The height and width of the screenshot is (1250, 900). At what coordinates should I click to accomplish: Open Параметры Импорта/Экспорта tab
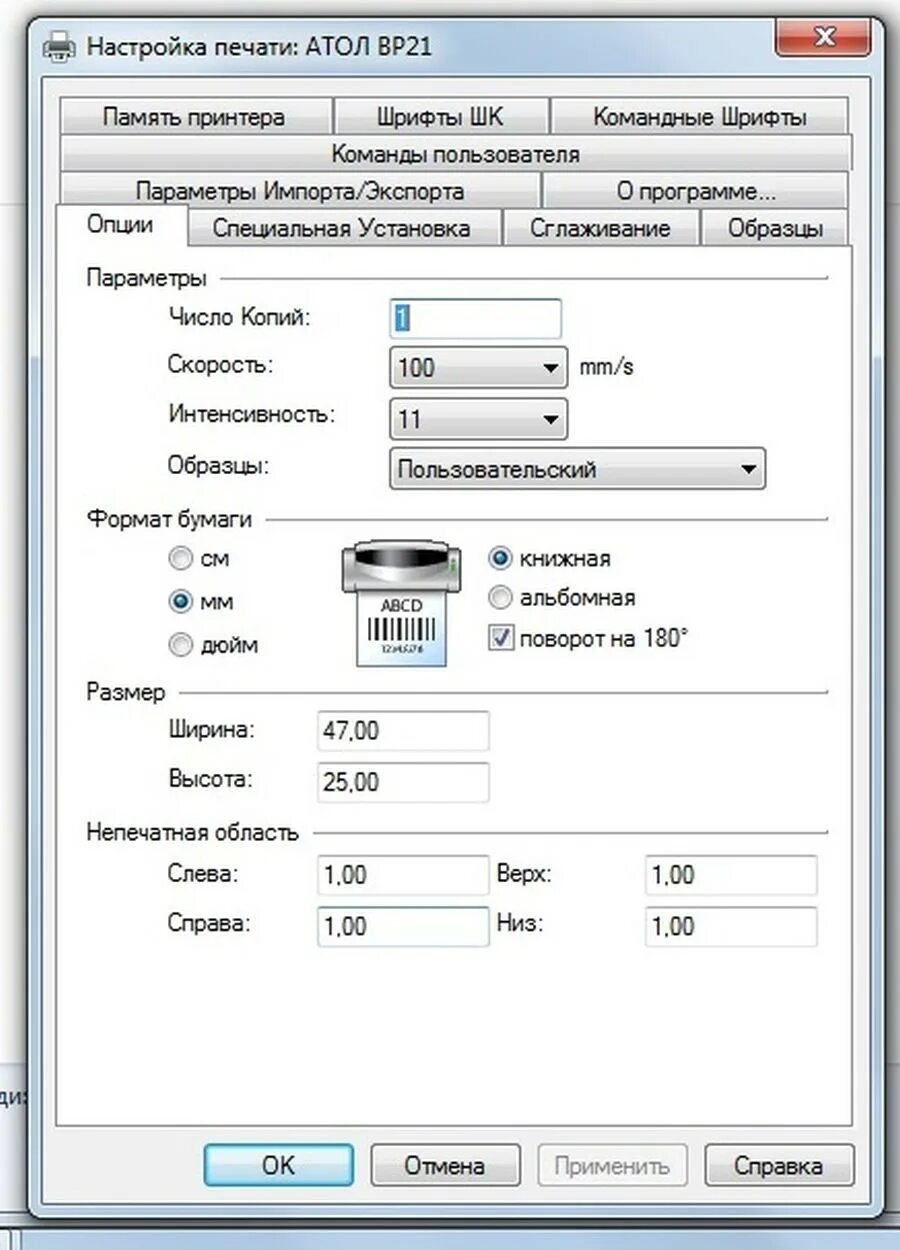pyautogui.click(x=299, y=191)
